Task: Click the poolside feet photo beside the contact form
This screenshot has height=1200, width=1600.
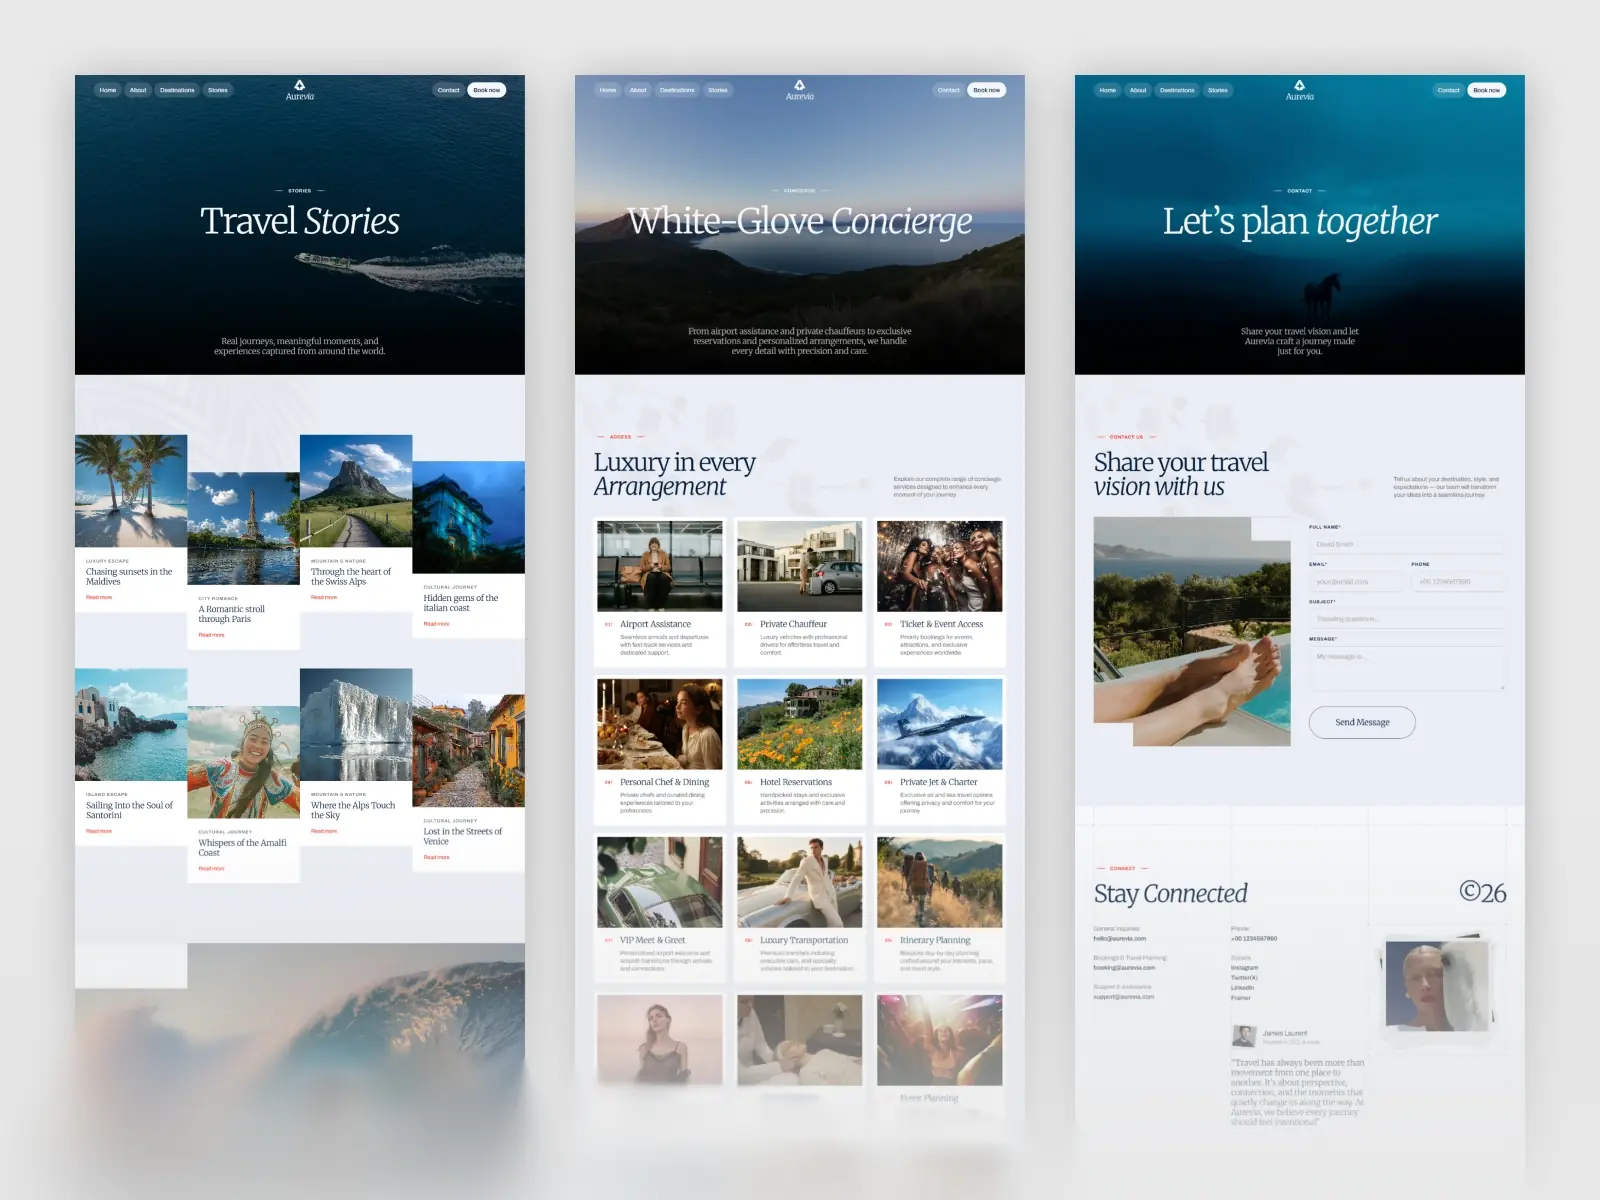Action: [1192, 631]
